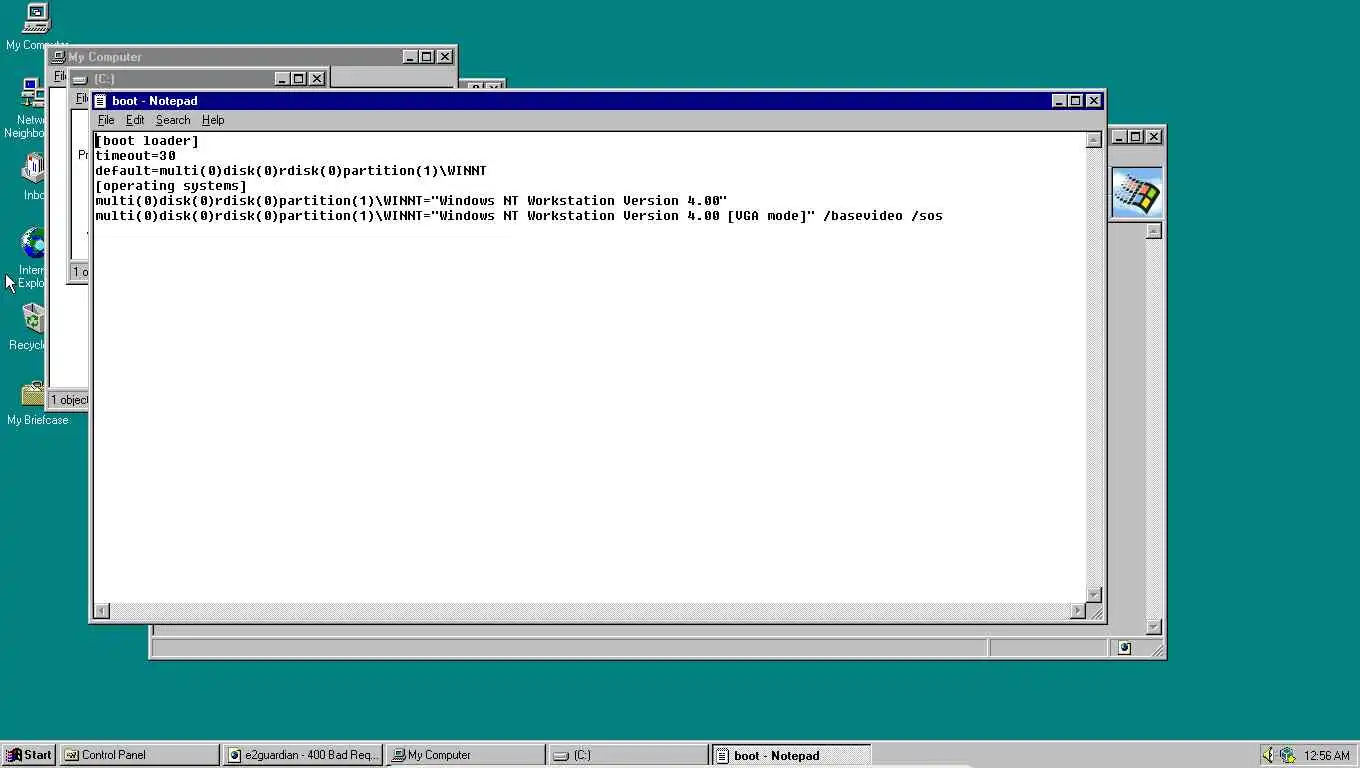Minimize the boot - Notepad window
This screenshot has width=1360, height=768.
click(1059, 101)
